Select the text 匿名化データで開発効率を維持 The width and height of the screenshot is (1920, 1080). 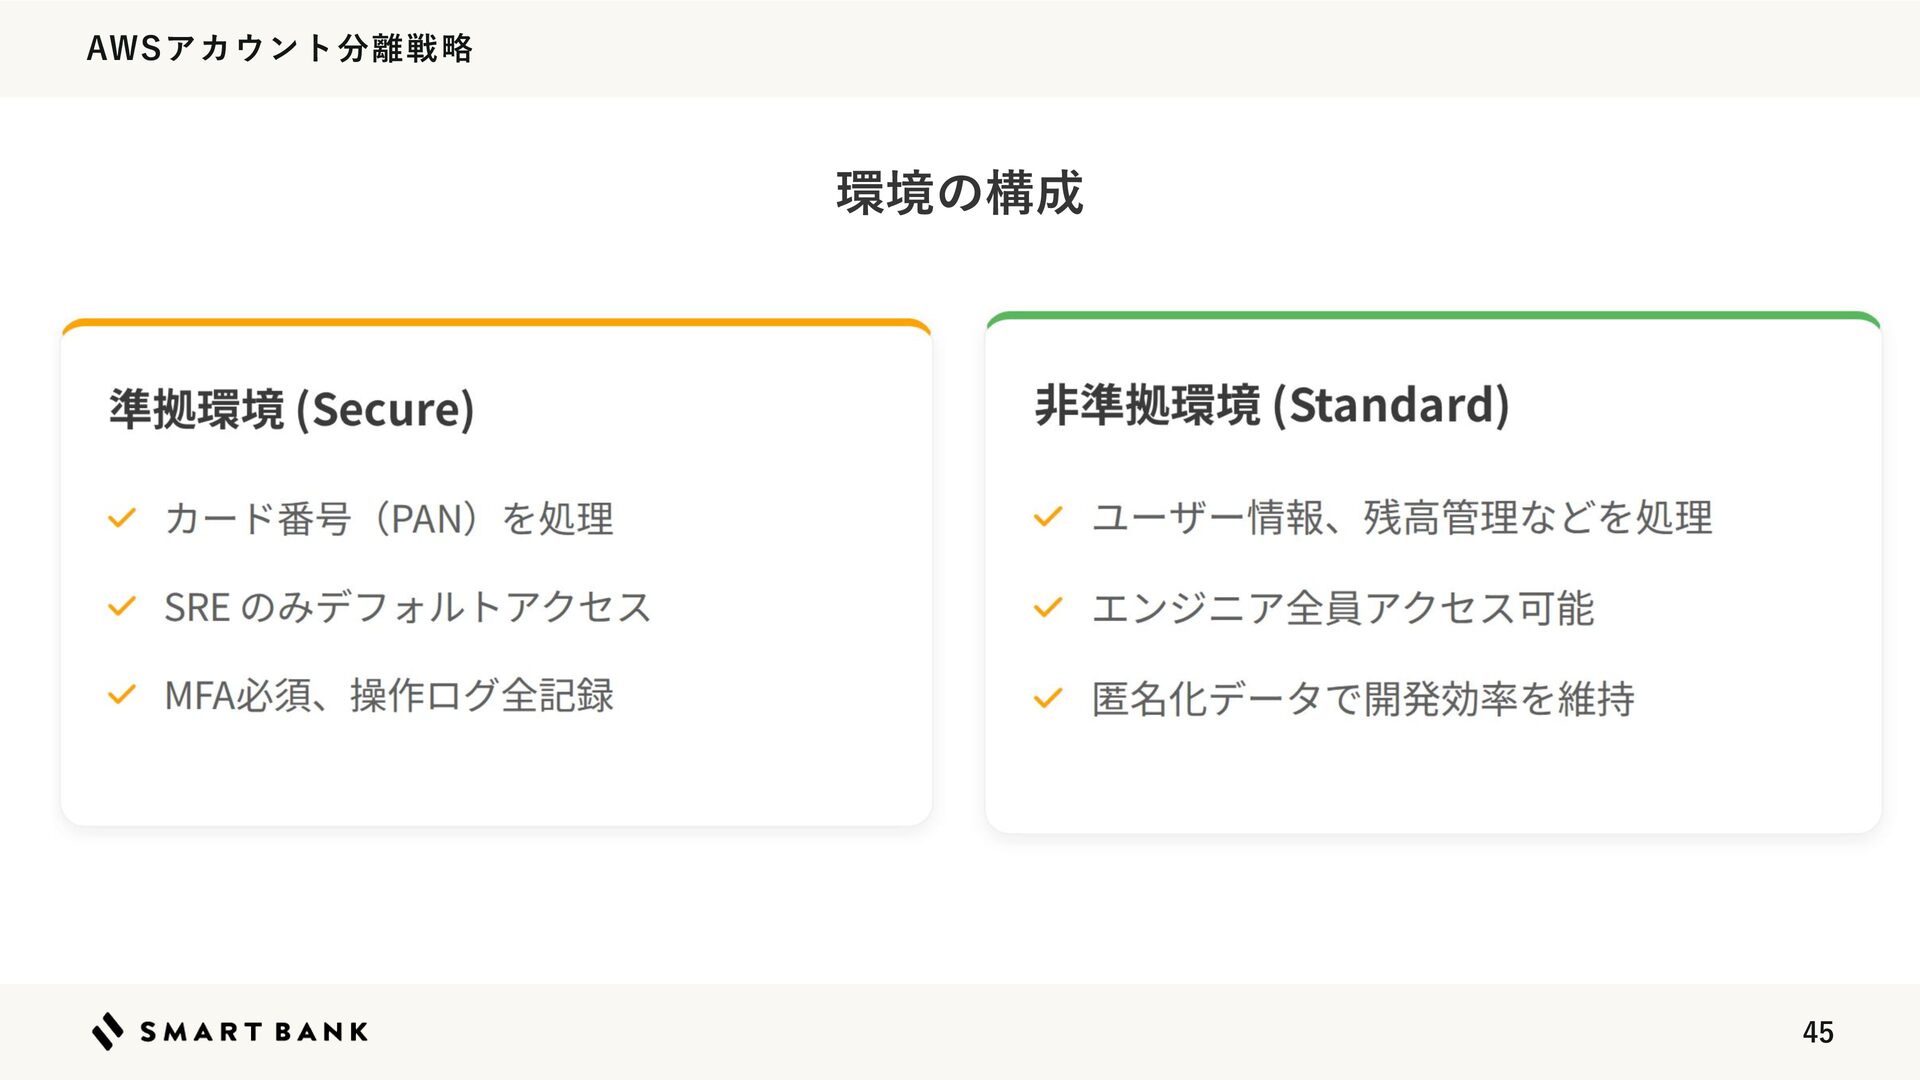pos(1363,698)
